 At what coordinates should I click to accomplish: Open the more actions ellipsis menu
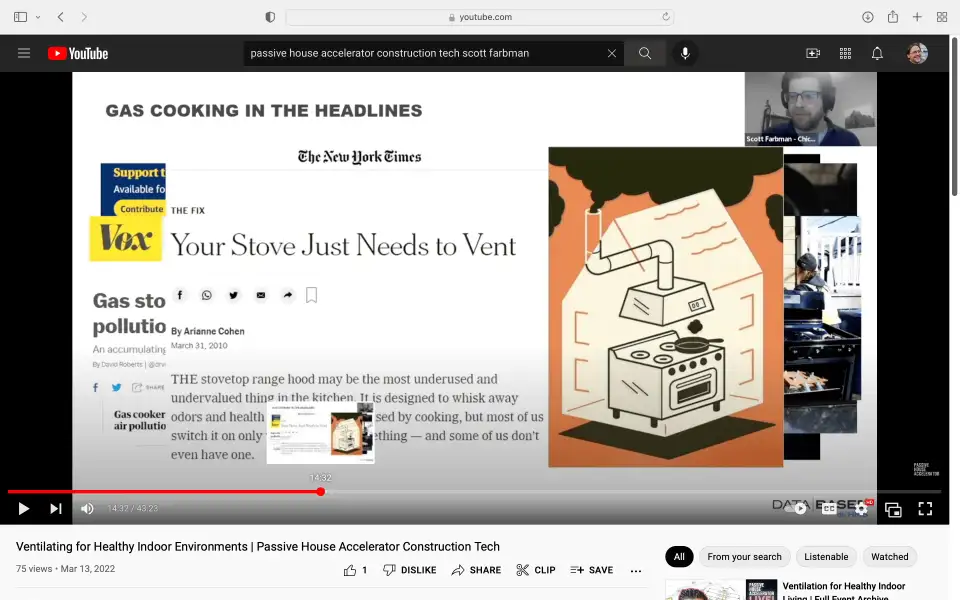coord(636,570)
